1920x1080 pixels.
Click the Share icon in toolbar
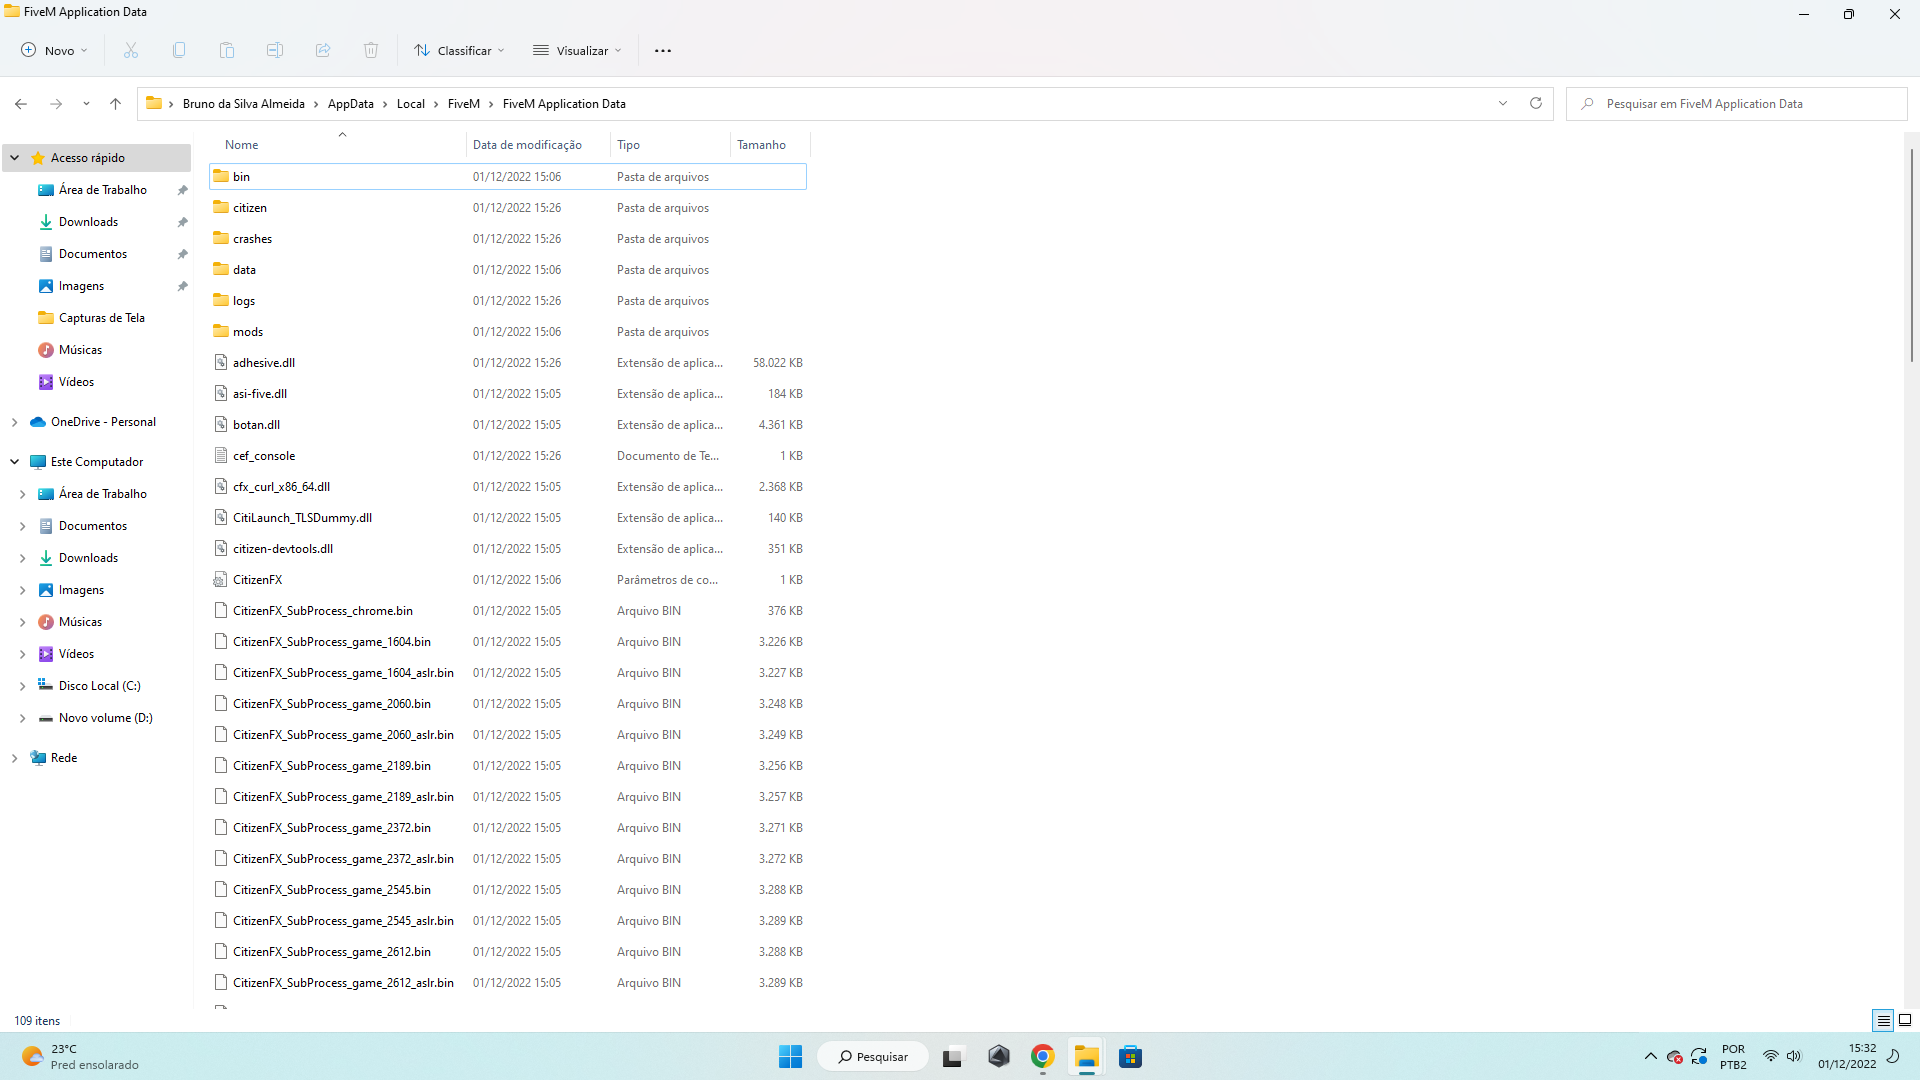(x=323, y=50)
